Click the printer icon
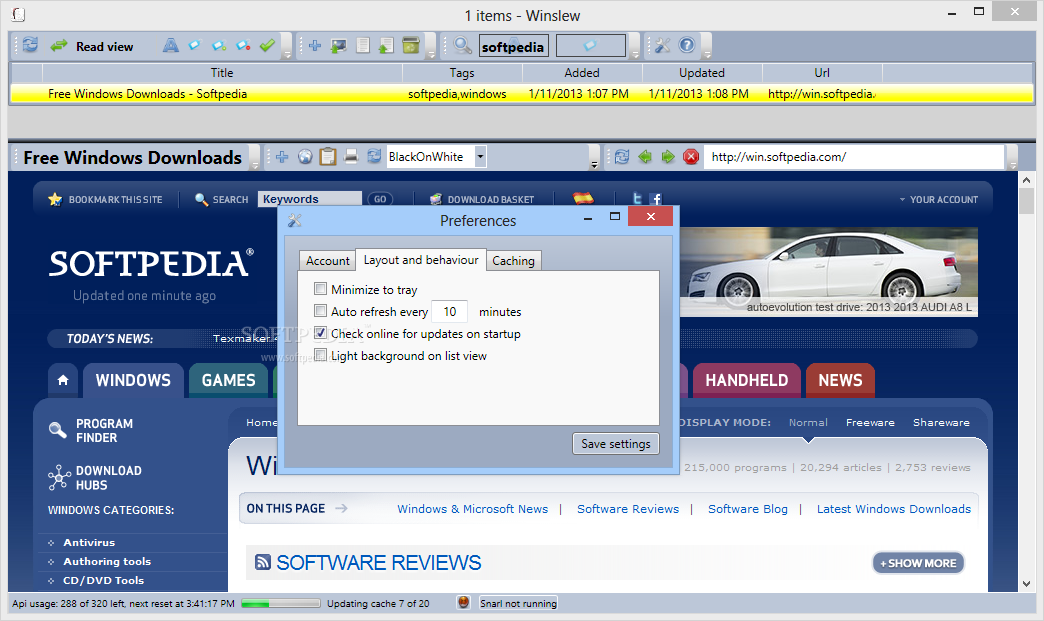1044x621 pixels. pyautogui.click(x=351, y=157)
